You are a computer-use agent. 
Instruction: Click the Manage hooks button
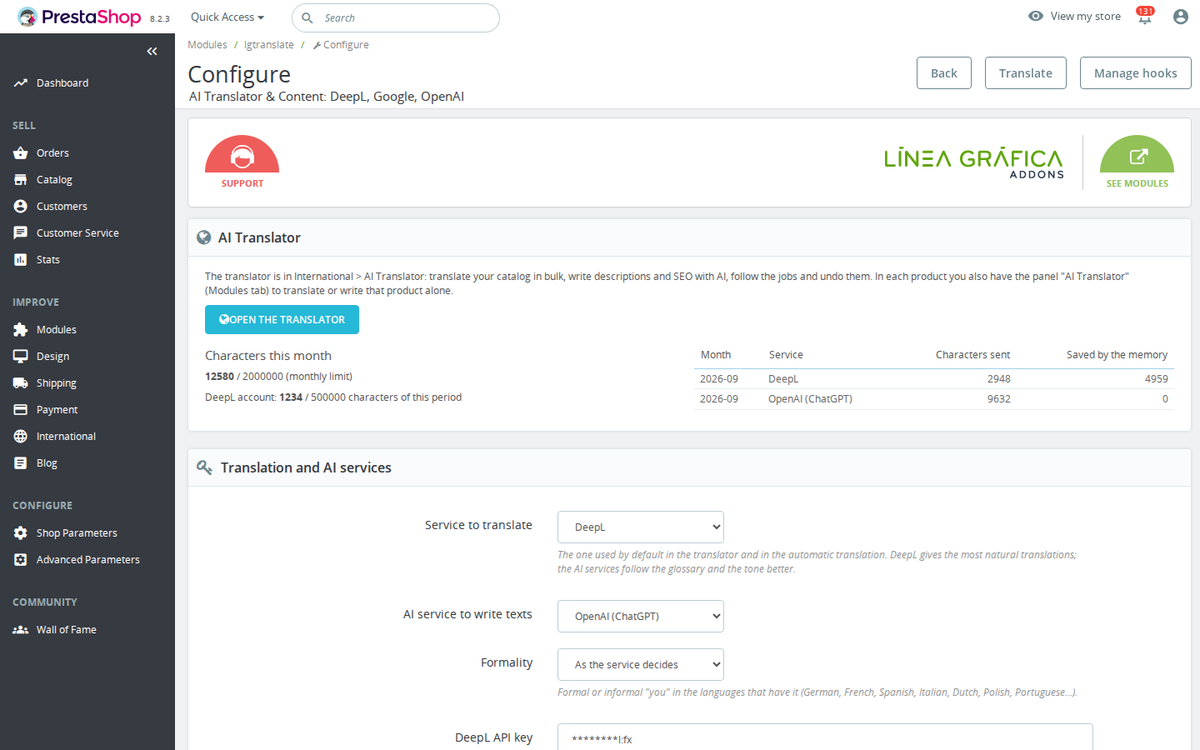[x=1135, y=73]
